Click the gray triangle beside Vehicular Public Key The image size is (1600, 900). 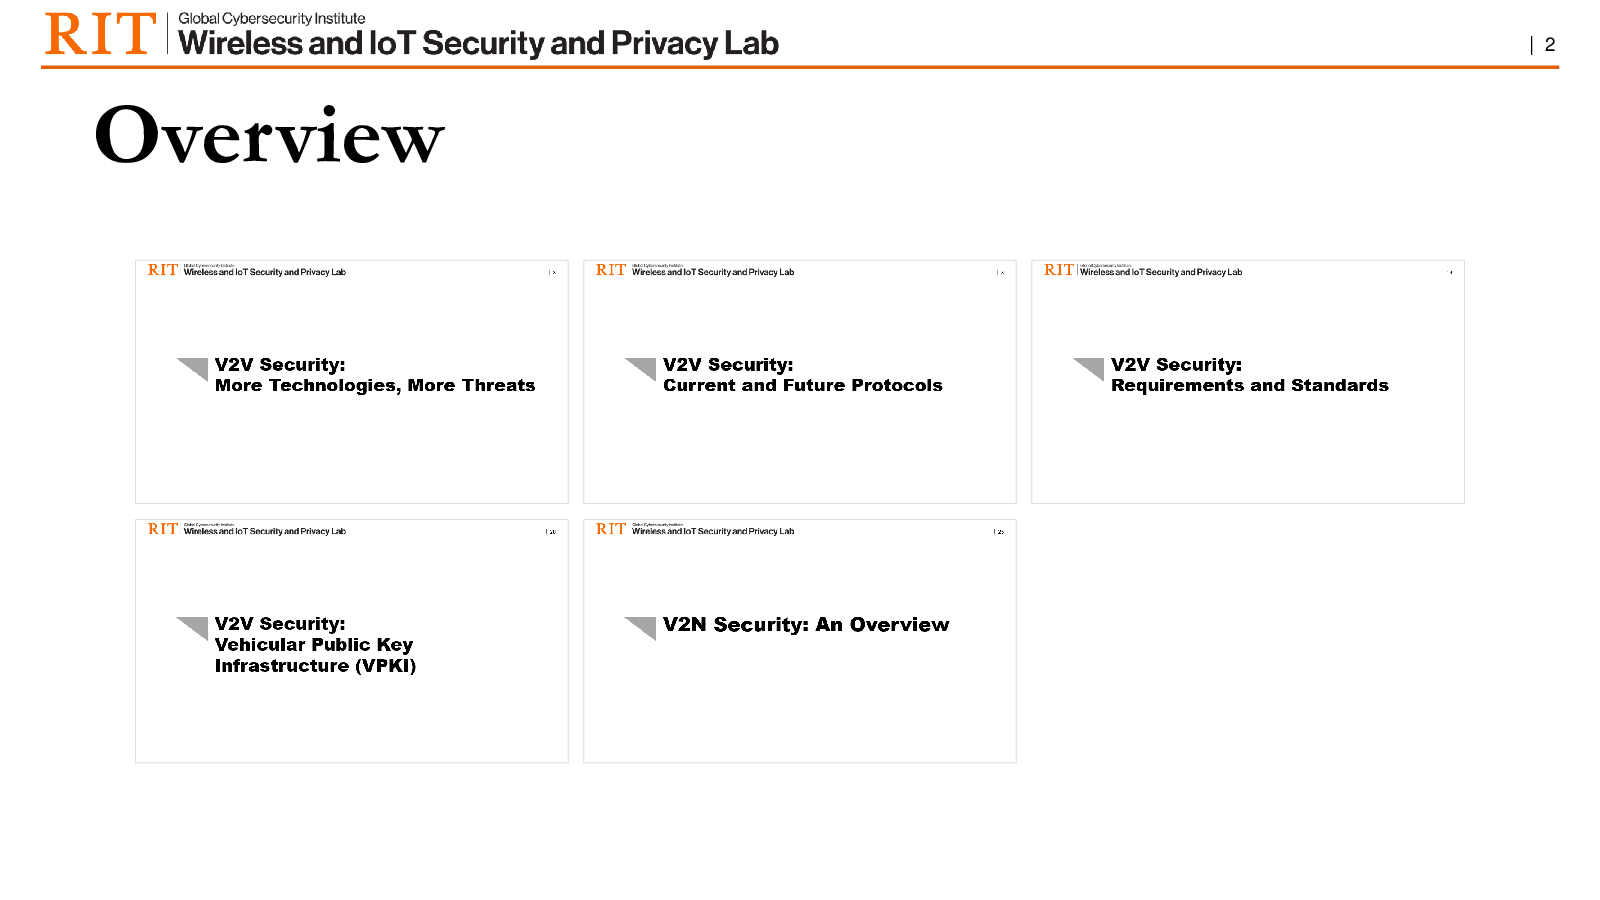click(x=192, y=628)
